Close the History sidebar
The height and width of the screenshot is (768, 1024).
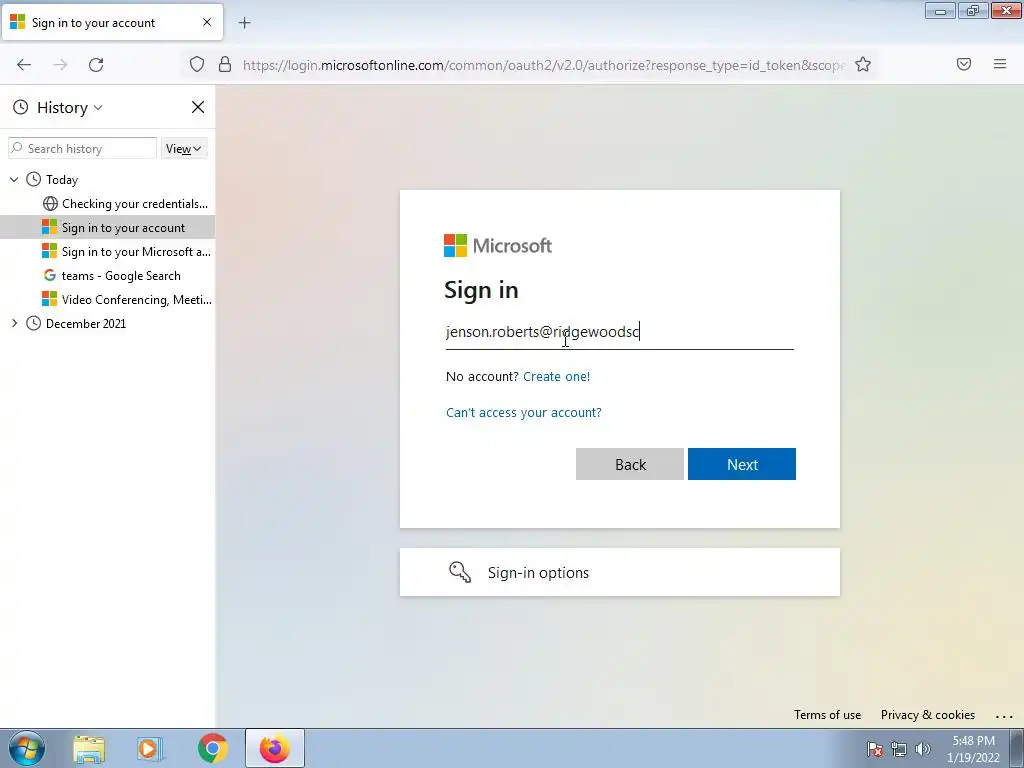click(198, 107)
